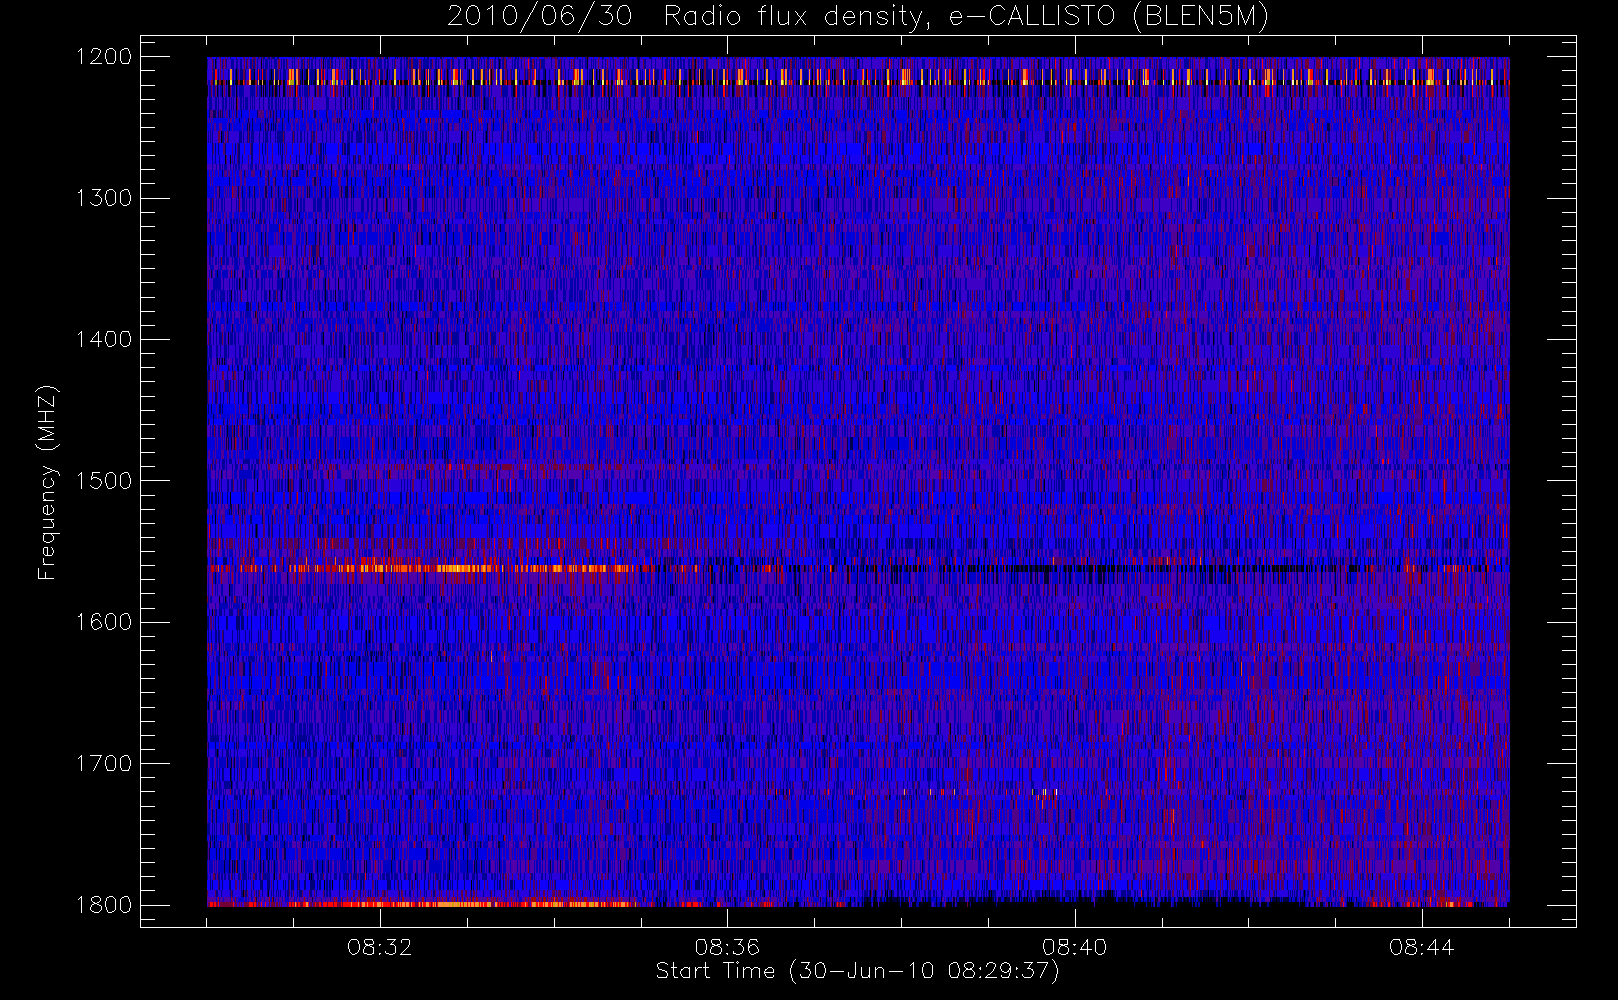
Task: Click the 'Start Time (30-Jun-10 08:29:37)' axis label
Action: pyautogui.click(x=857, y=971)
